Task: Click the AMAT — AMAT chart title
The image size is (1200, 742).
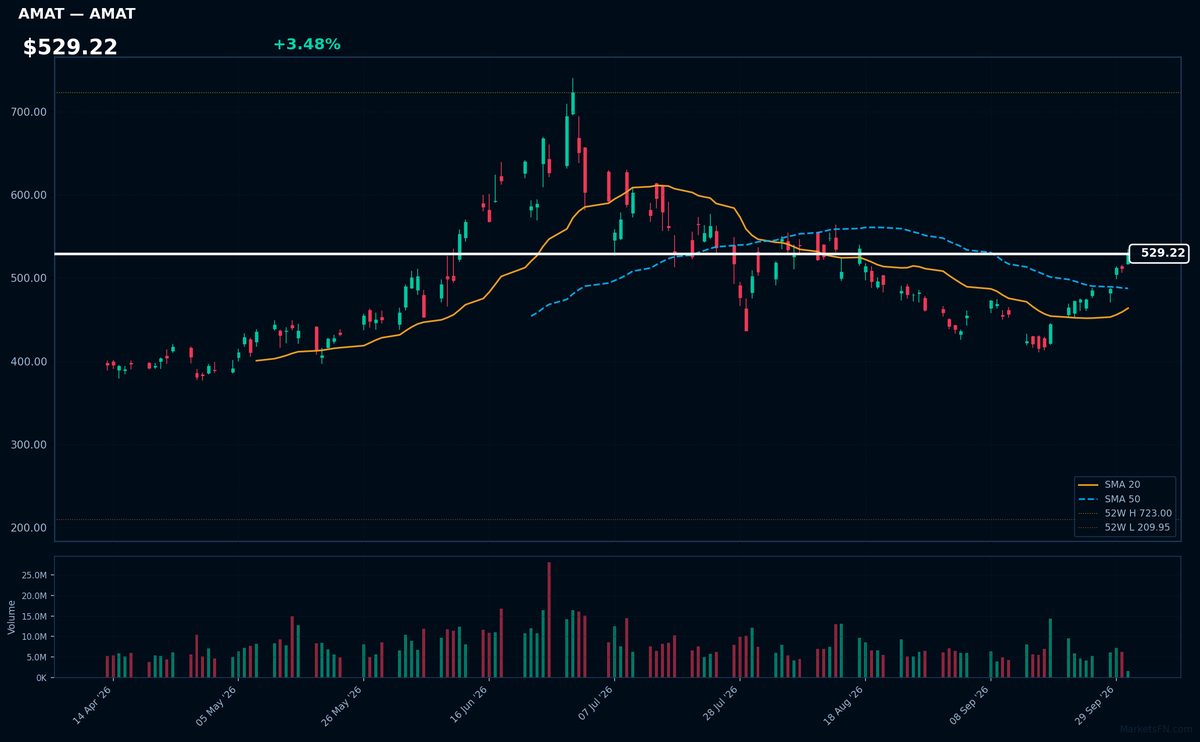Action: tap(77, 14)
